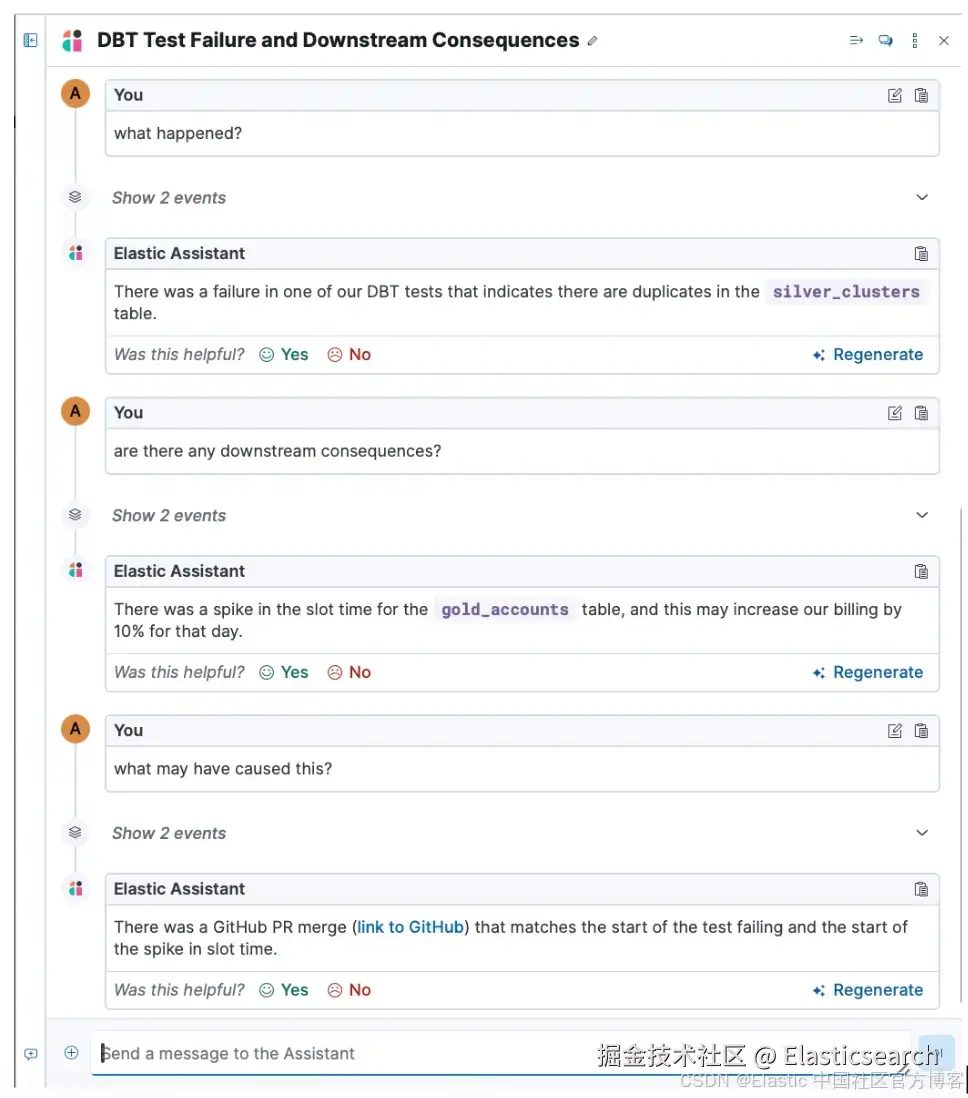
Task: Copy the "what happened?" message to clipboard
Action: coord(921,96)
